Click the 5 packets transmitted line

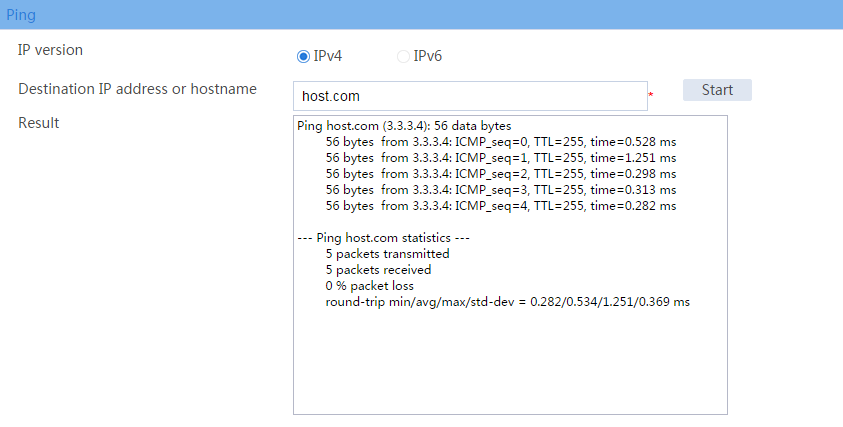[x=388, y=254]
